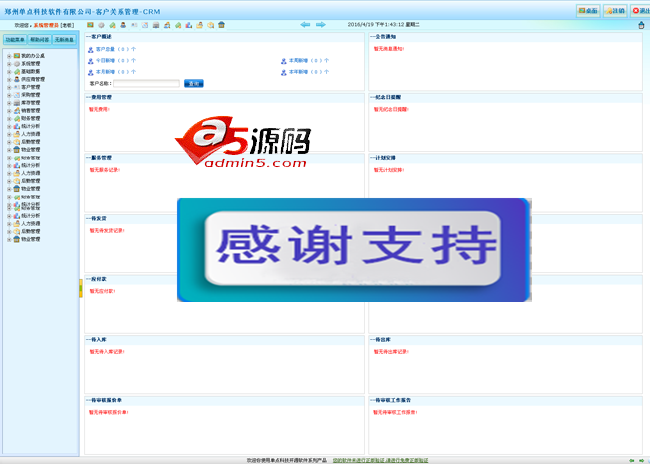Click the 待出库 panel header
Image resolution: width=650 pixels, height=464 pixels.
[x=505, y=340]
